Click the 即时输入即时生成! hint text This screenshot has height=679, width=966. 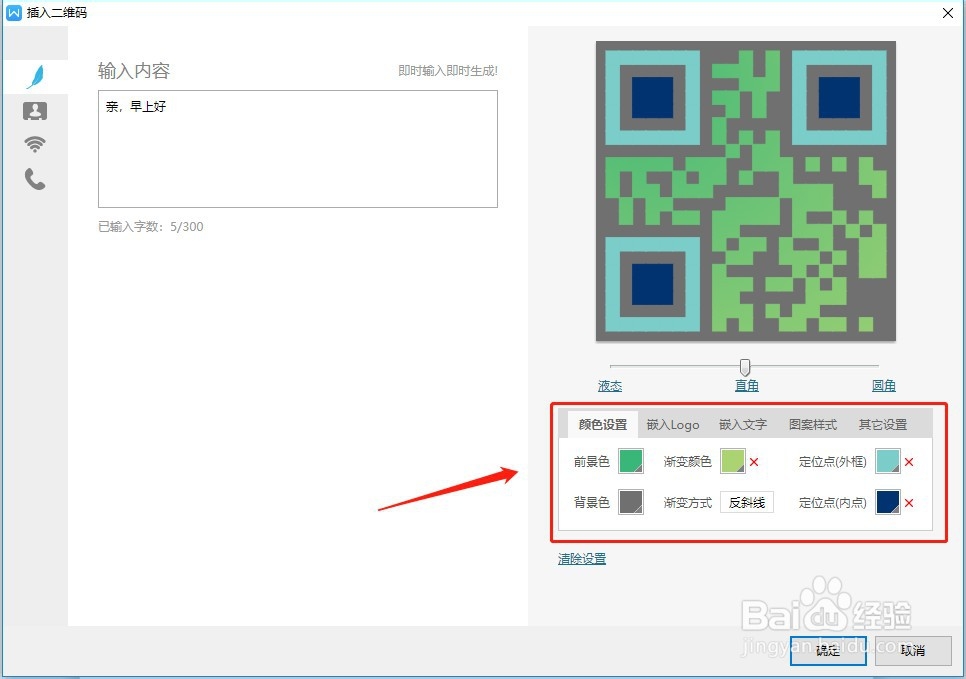(x=448, y=71)
